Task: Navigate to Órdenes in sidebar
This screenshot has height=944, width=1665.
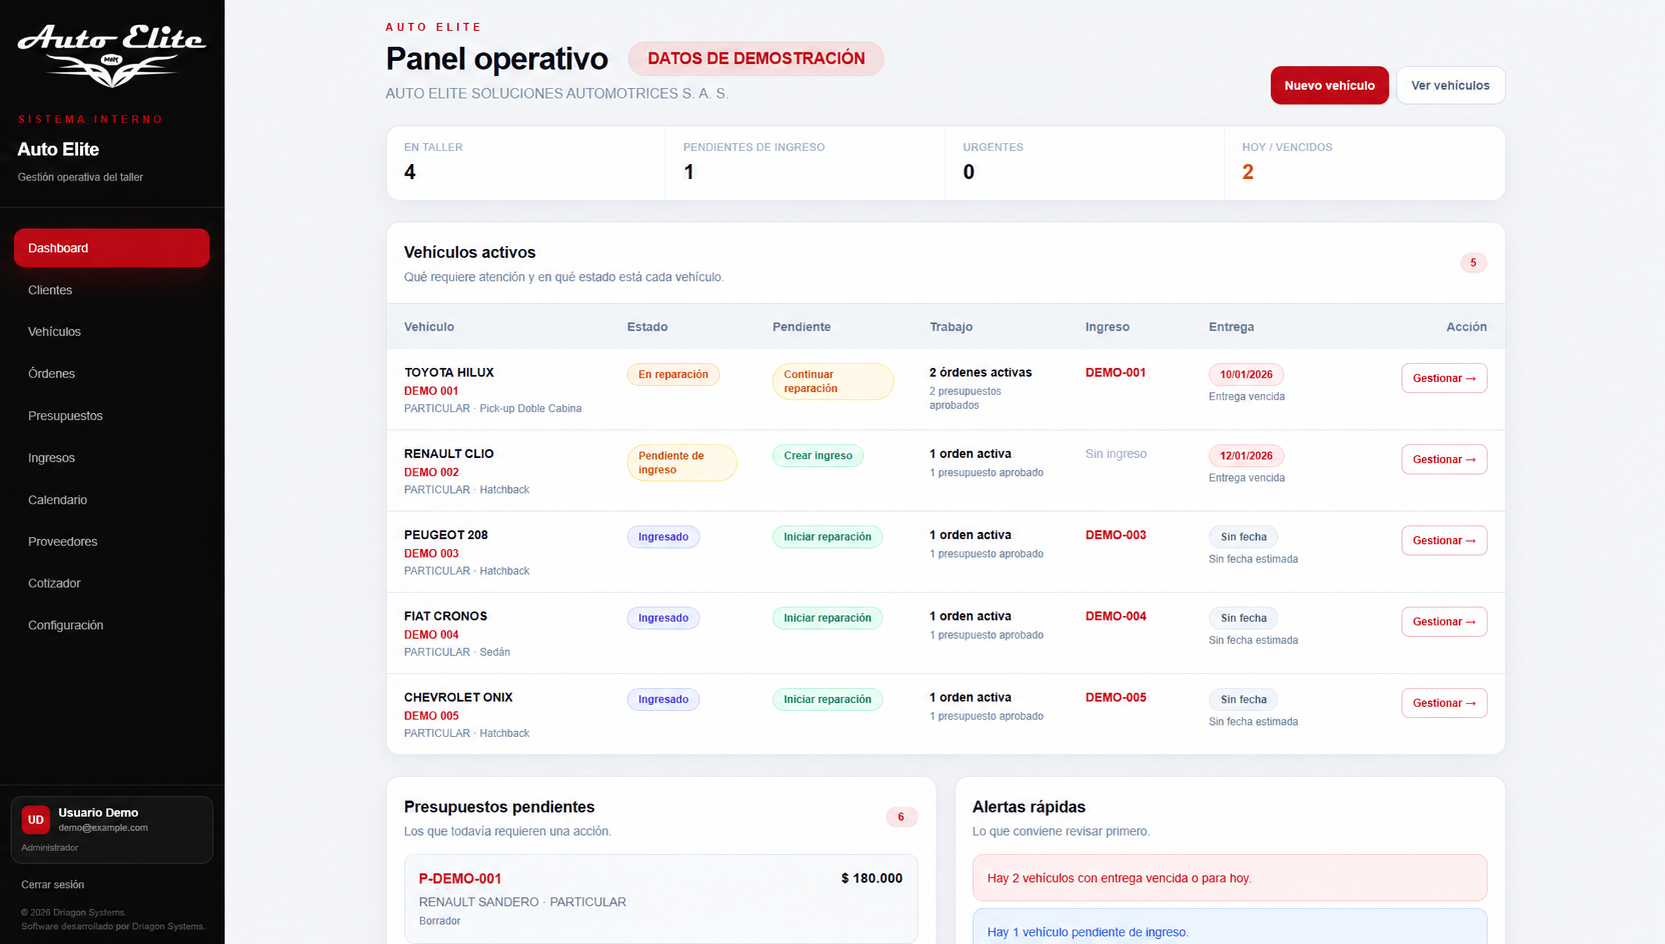Action: [51, 374]
